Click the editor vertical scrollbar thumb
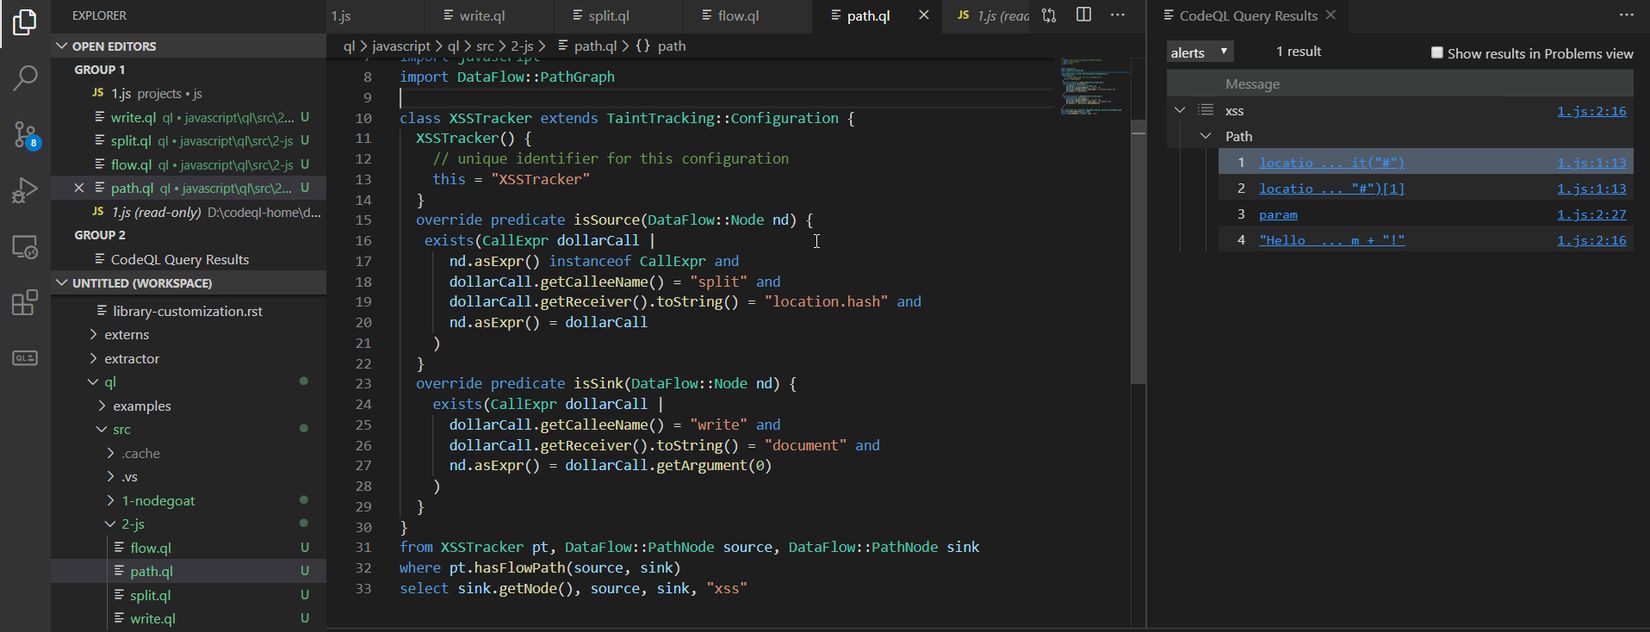This screenshot has height=632, width=1650. [x=1138, y=250]
